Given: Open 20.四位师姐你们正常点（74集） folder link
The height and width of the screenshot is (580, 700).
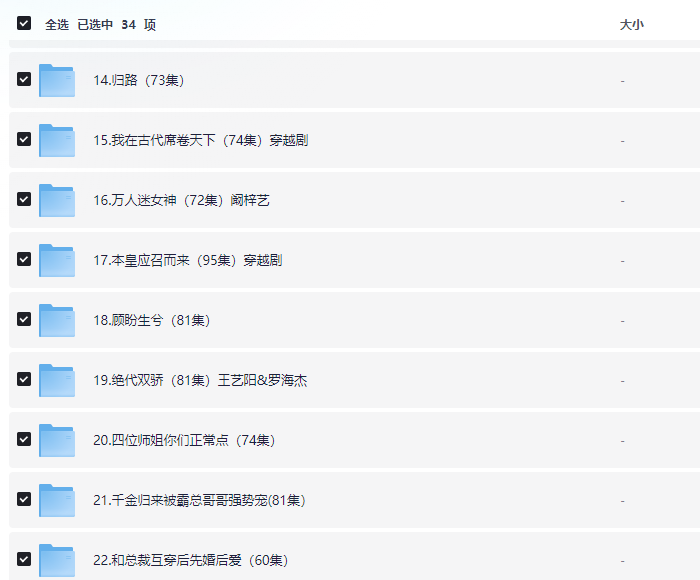Looking at the screenshot, I should (183, 440).
